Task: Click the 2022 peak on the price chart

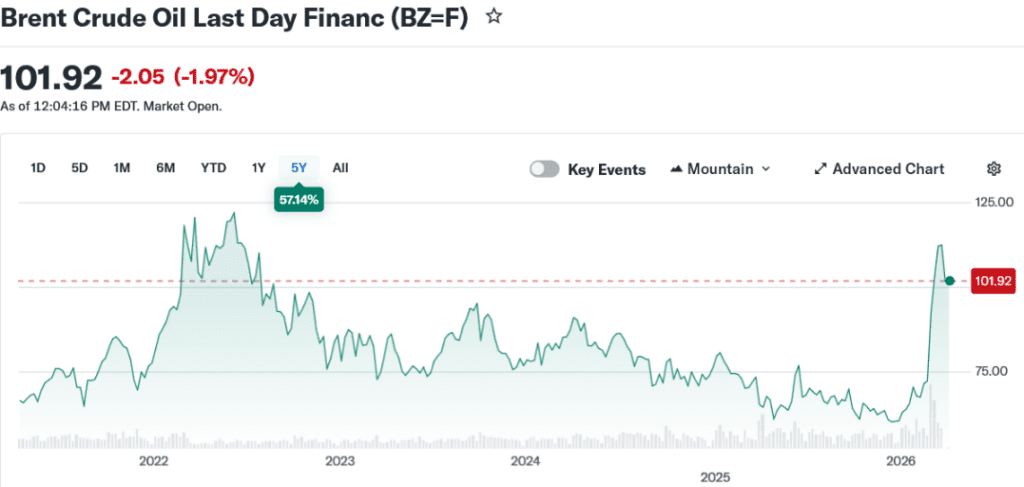Action: tap(233, 213)
